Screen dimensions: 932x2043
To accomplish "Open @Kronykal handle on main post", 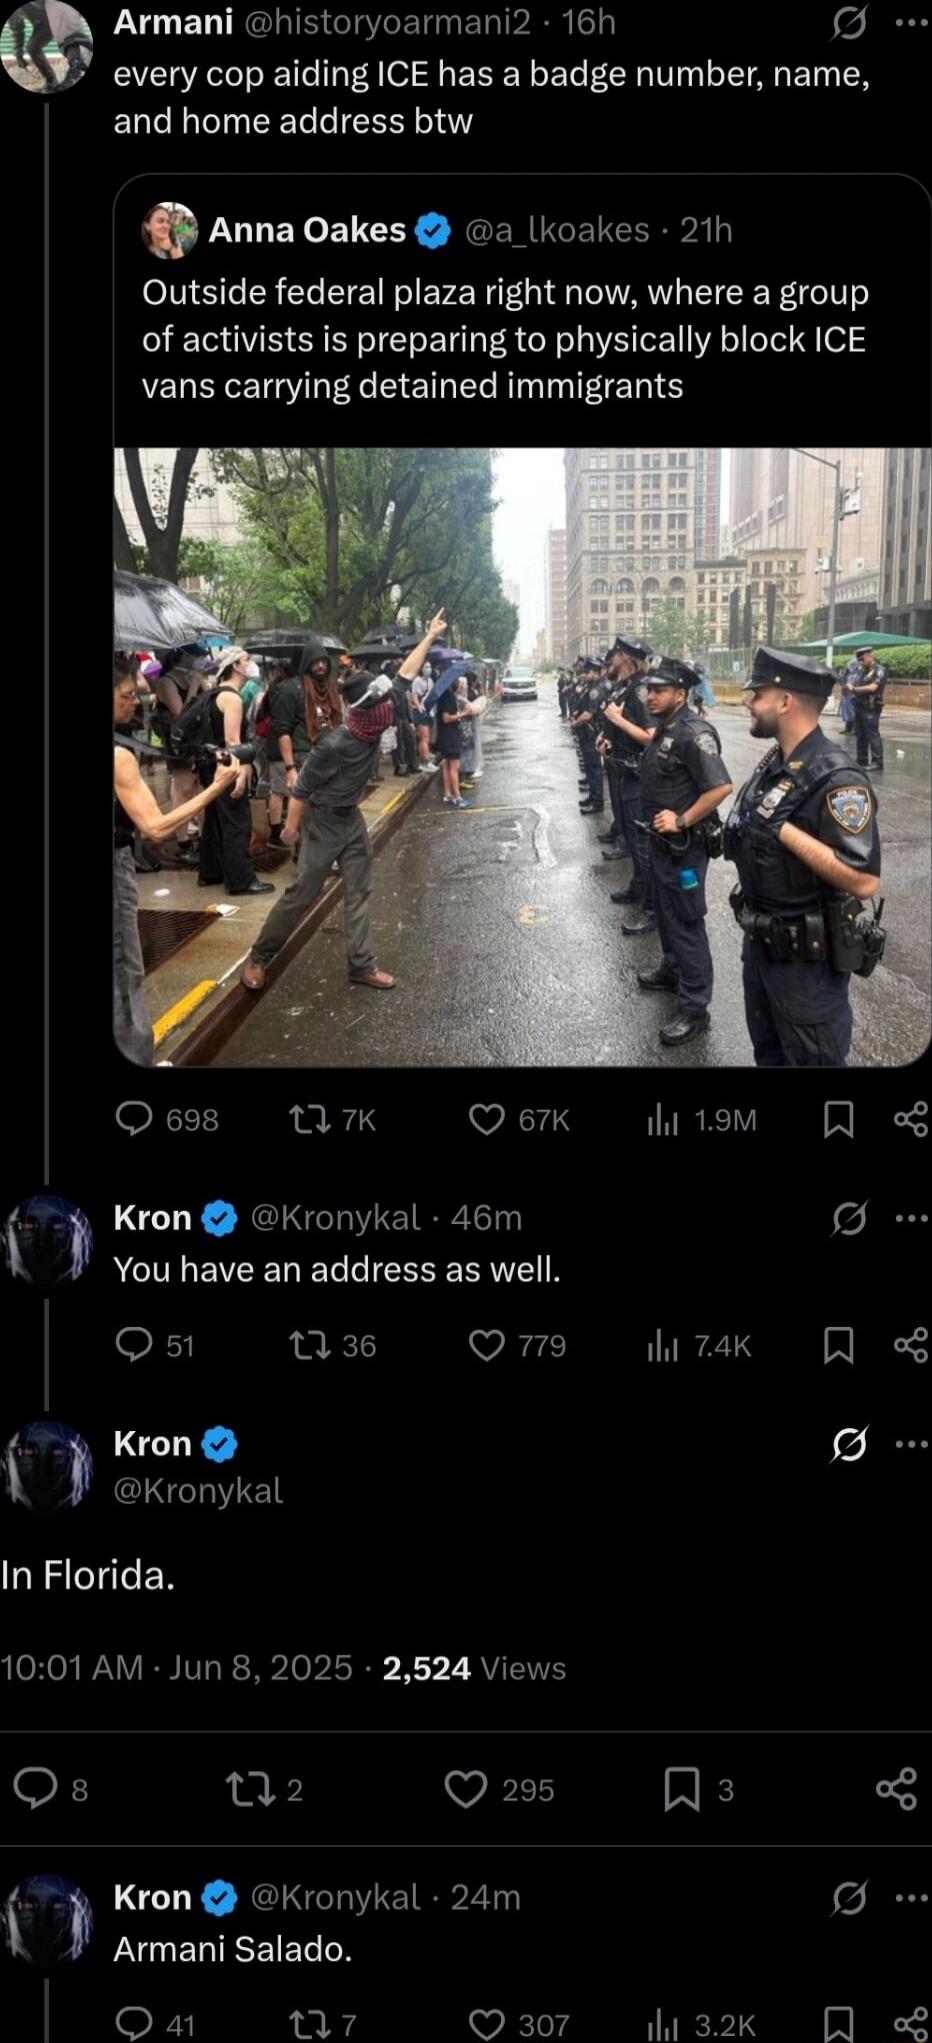I will [x=198, y=1490].
